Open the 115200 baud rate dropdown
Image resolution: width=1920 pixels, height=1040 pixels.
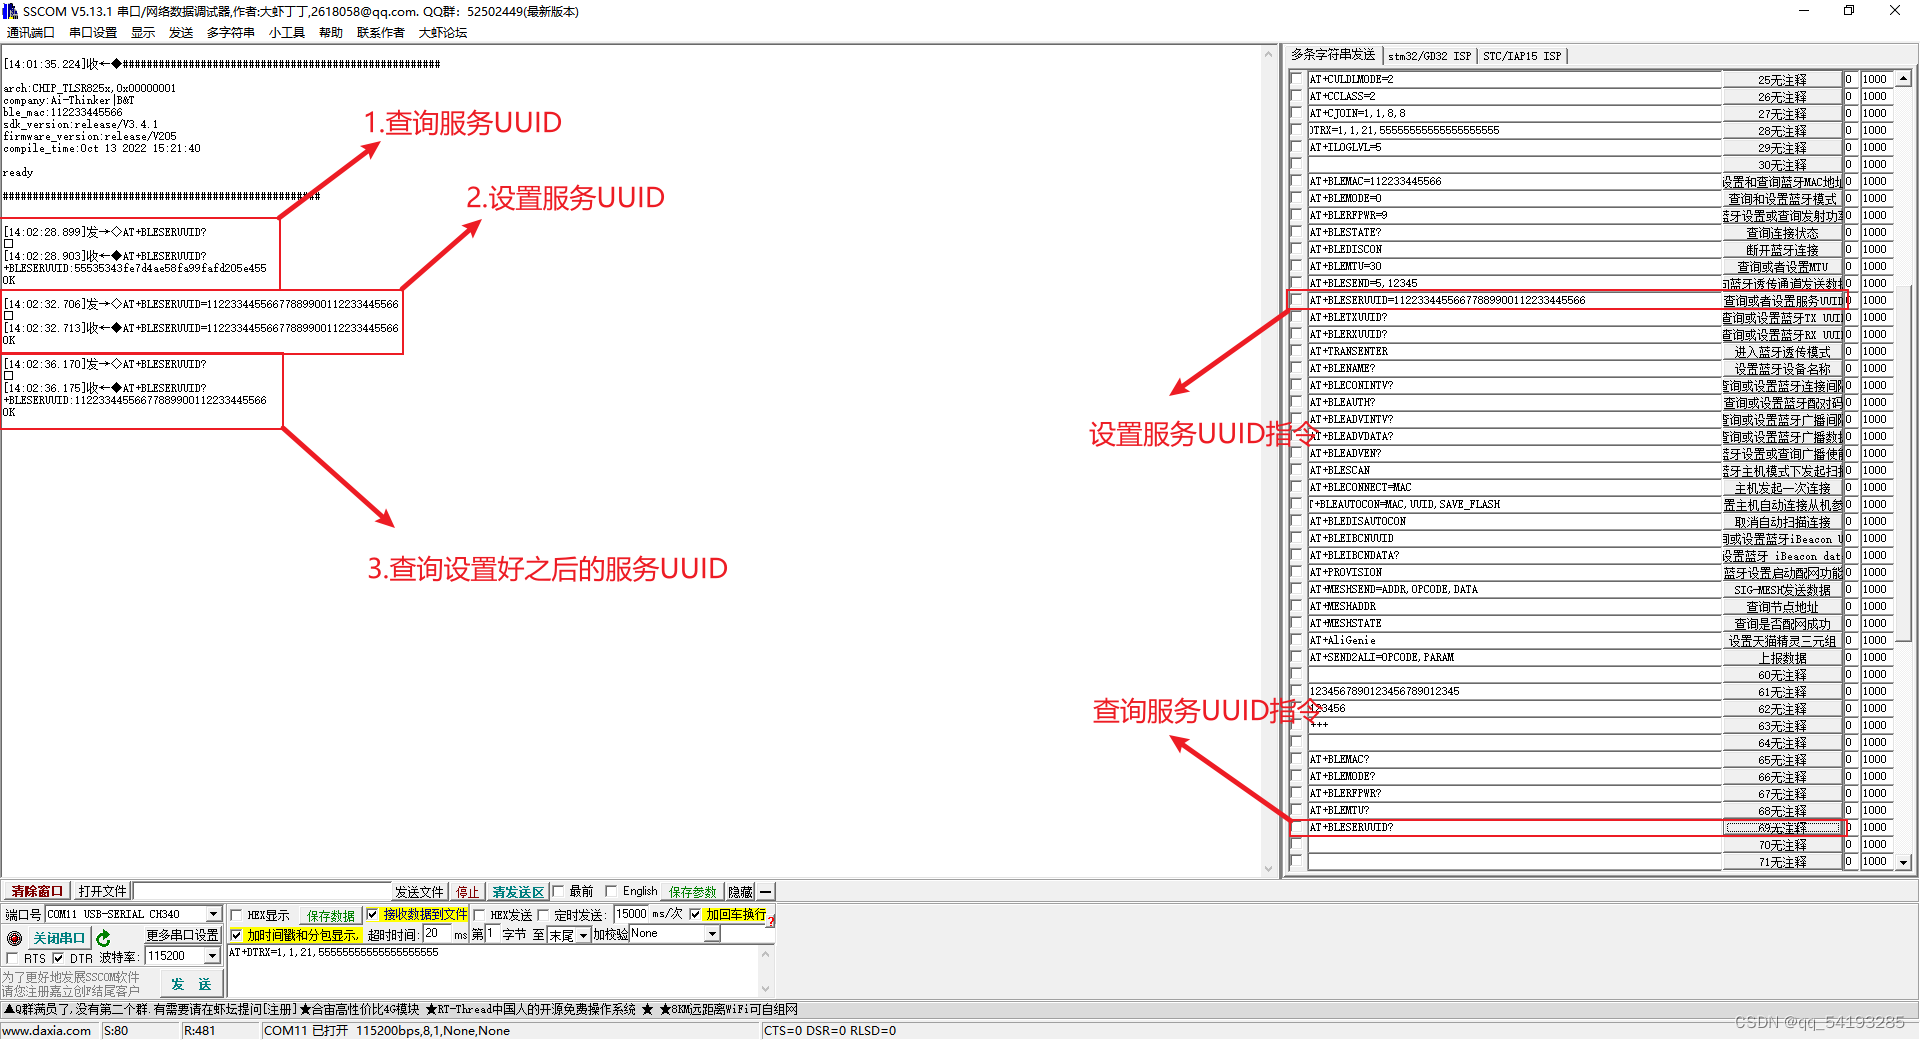coord(212,956)
